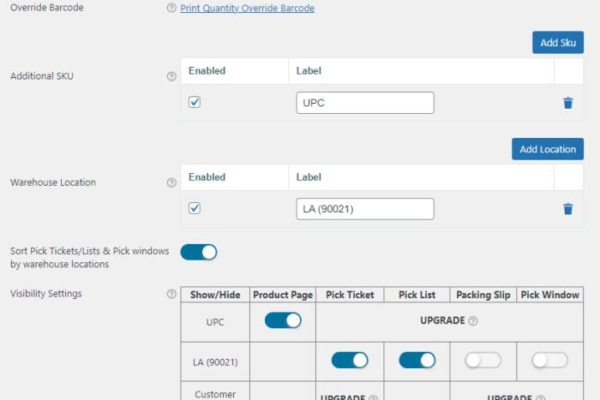This screenshot has height=400, width=600.
Task: Turn off LA (90021) Pick List toggle
Action: coord(417,360)
